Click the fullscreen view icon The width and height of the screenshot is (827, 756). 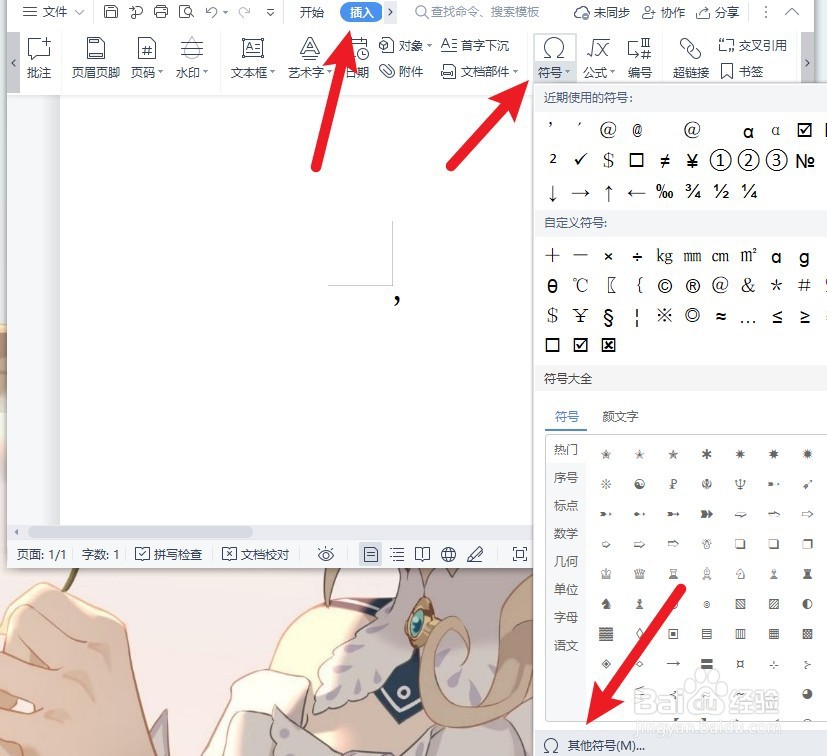520,554
